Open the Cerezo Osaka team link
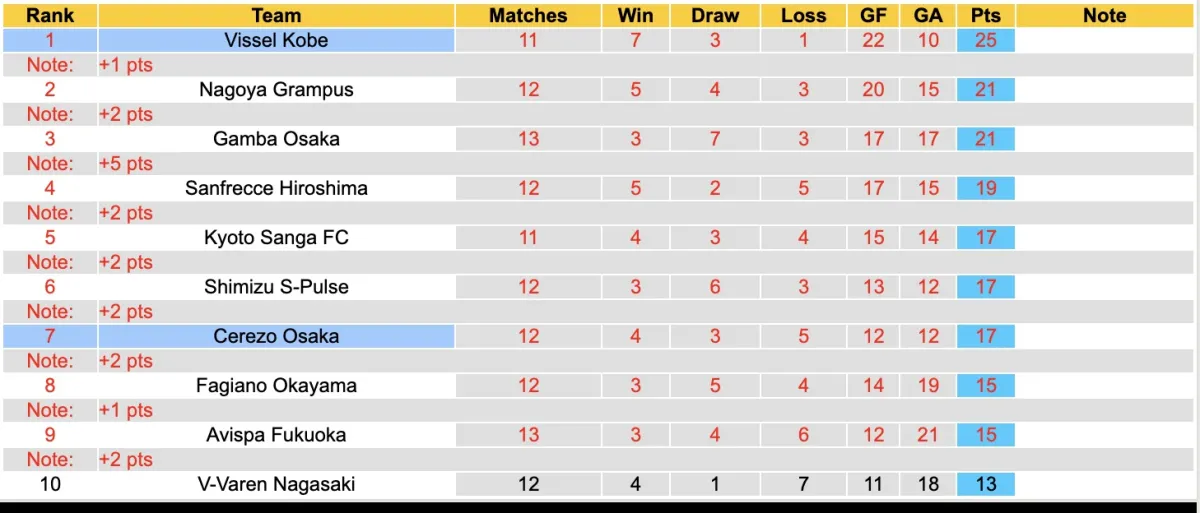Screen dimensions: 1200x513 276,336
